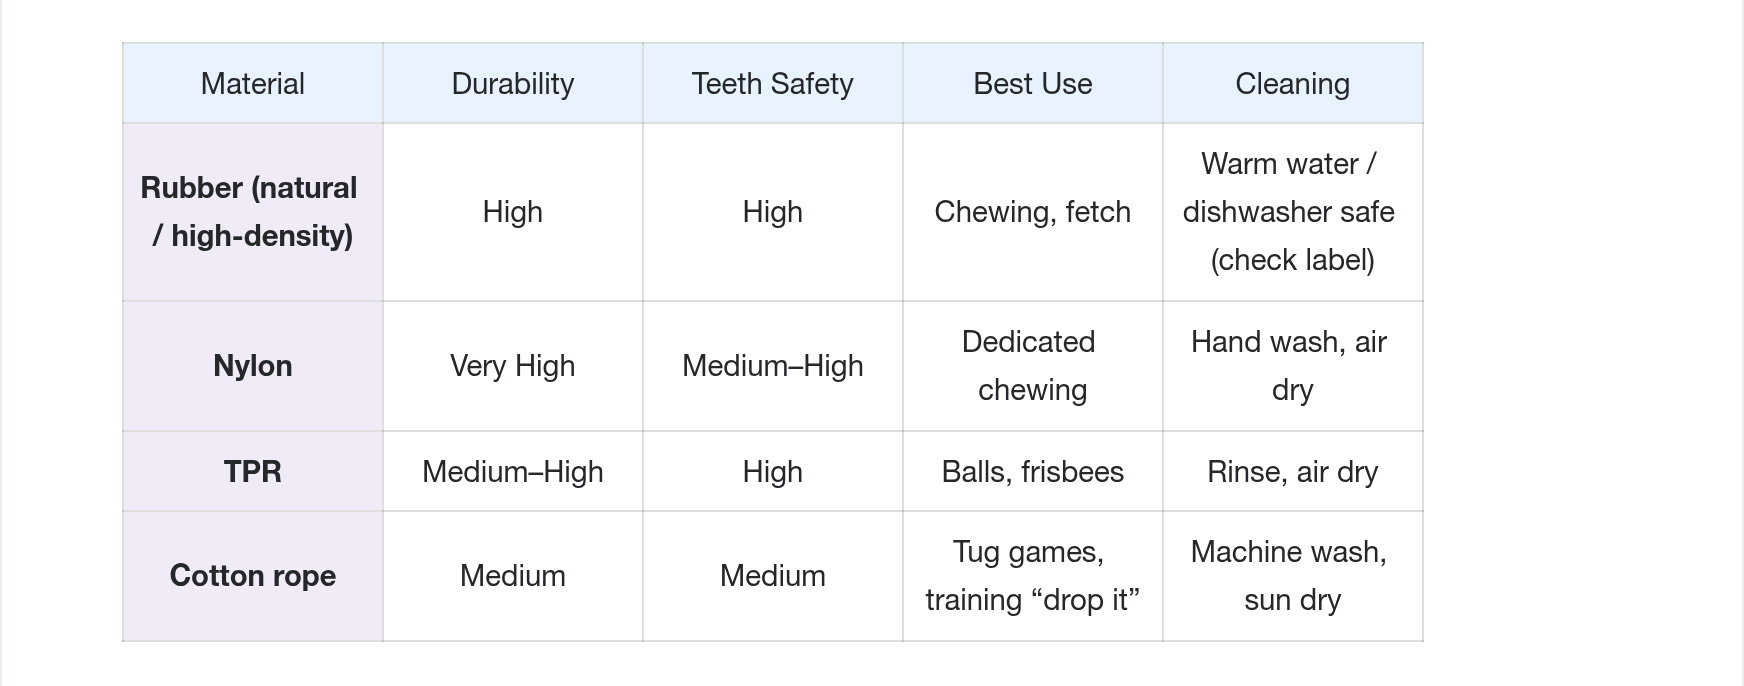Click the Balls, frisbees cell
Viewport: 1744px width, 686px height.
tap(1032, 472)
